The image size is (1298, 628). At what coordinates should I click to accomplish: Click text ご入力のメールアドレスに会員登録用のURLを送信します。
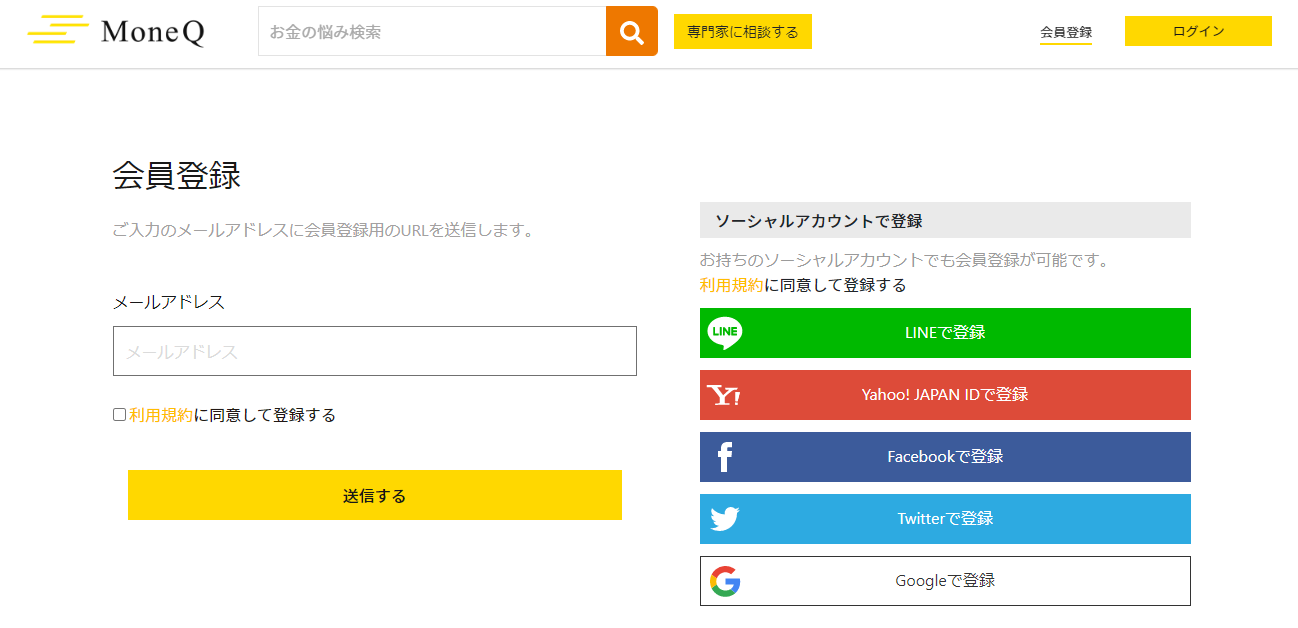(324, 230)
